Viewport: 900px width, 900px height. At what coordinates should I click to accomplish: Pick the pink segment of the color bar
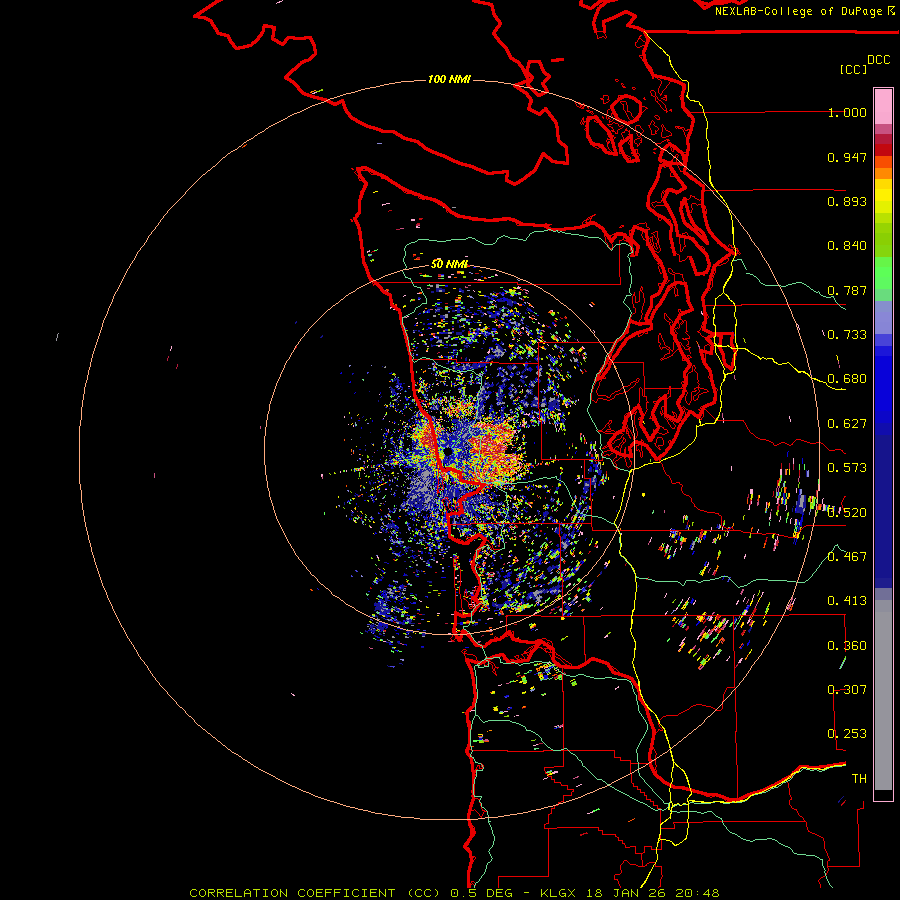click(x=883, y=107)
